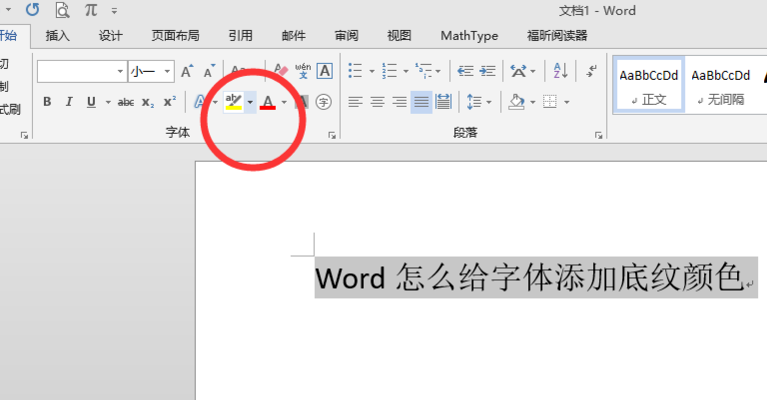The width and height of the screenshot is (767, 400).
Task: Switch to the 邮件 tab
Action: [293, 36]
